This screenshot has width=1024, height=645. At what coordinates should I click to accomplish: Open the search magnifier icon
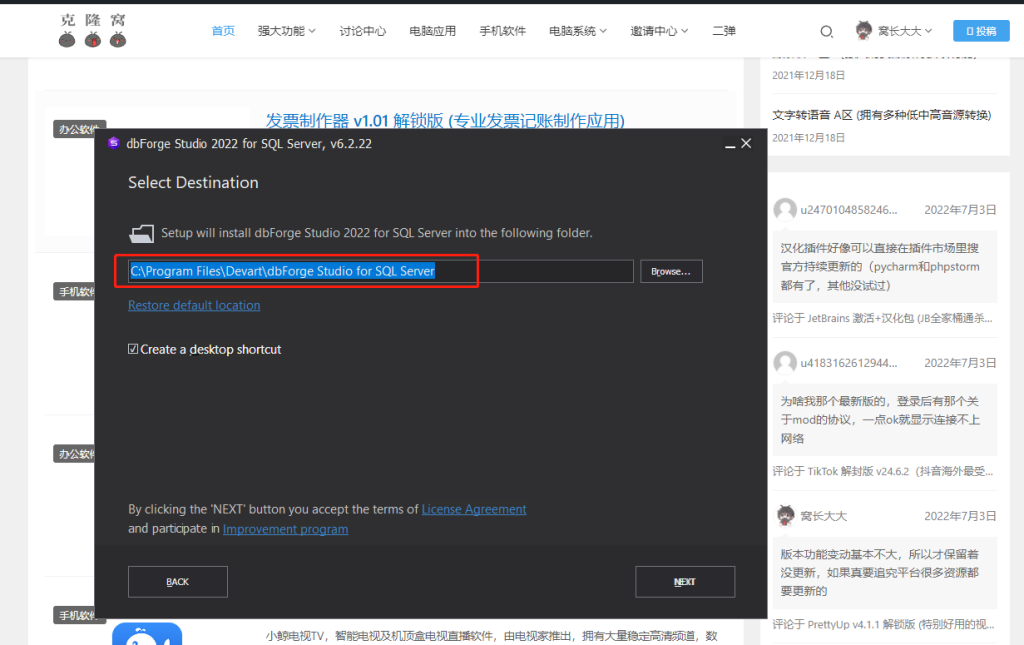coord(826,31)
